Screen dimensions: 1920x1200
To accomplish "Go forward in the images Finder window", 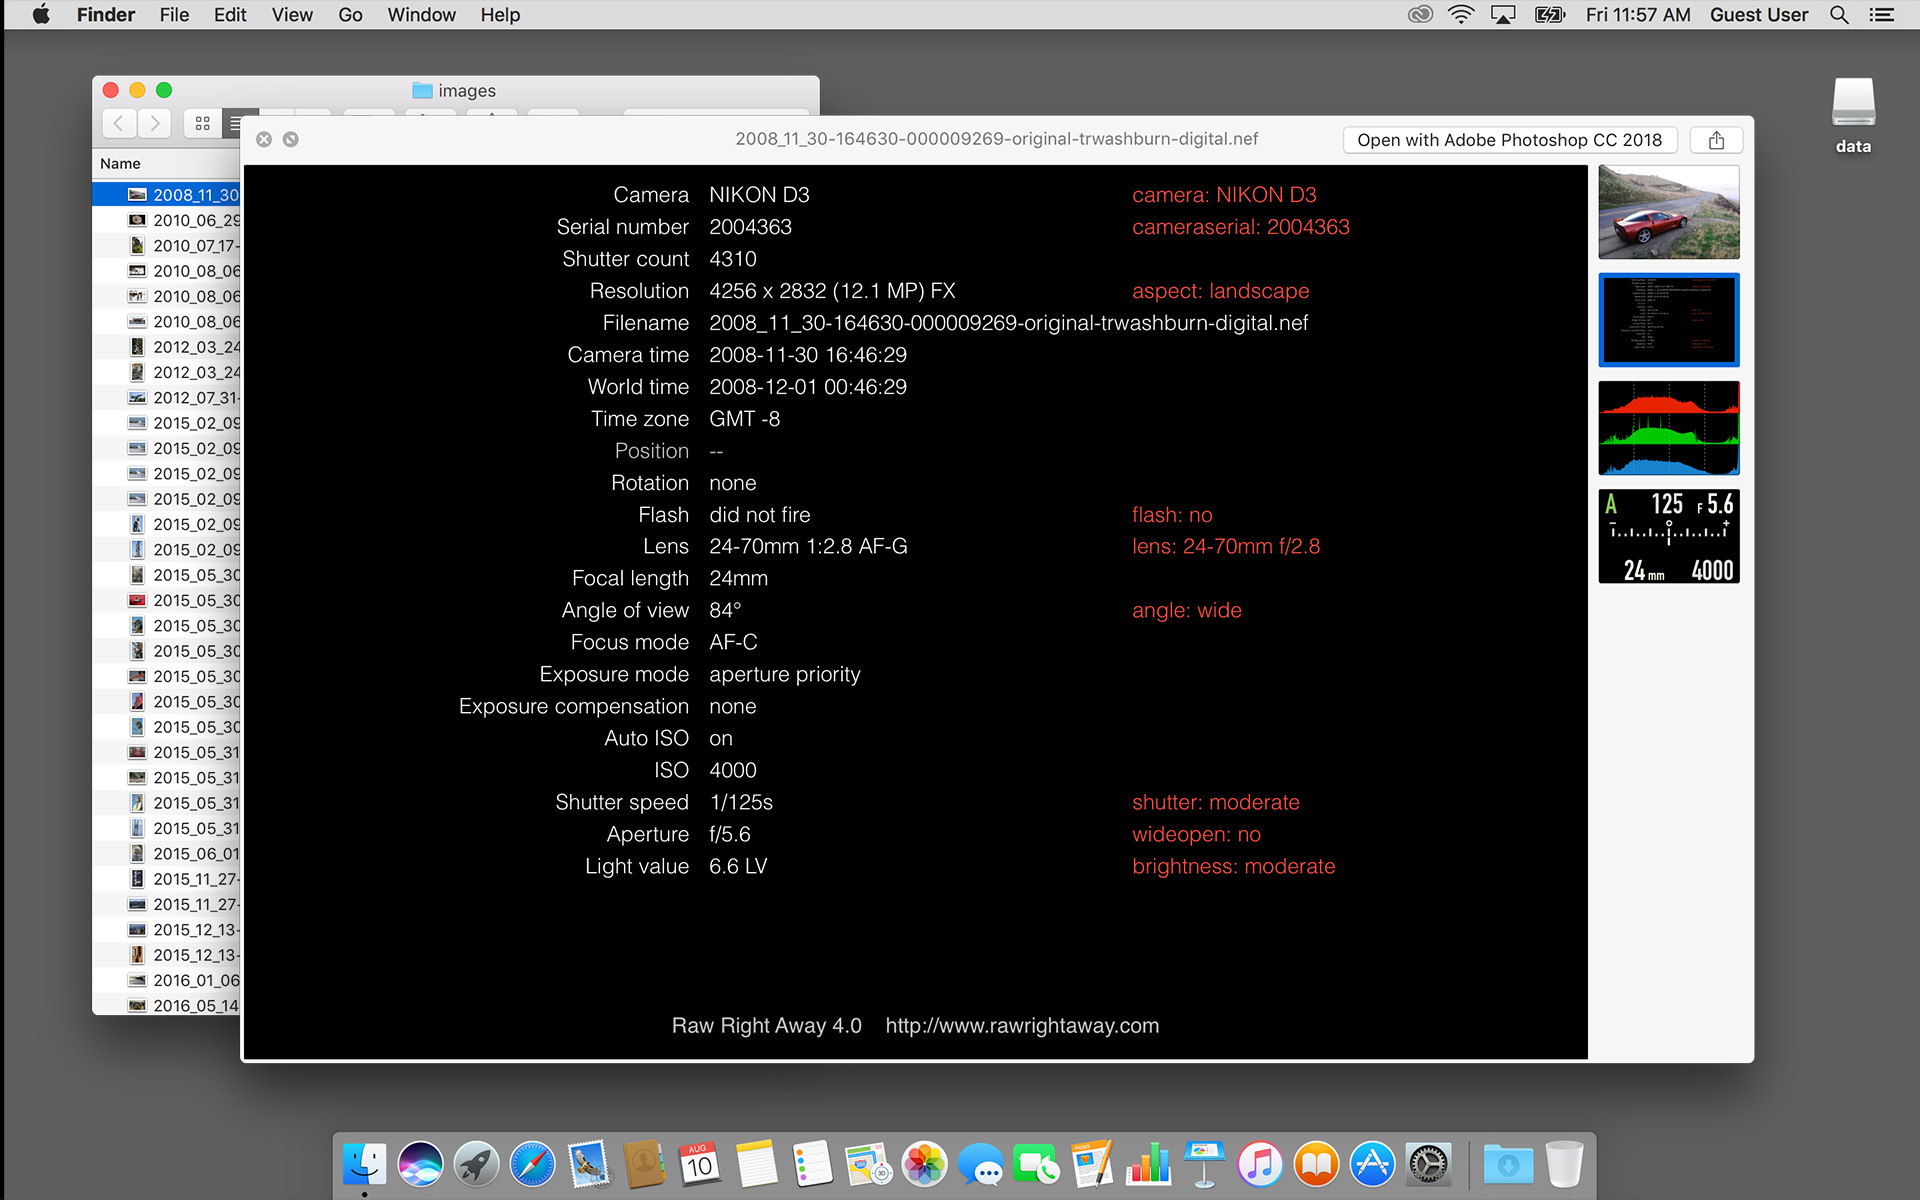I will tap(154, 123).
